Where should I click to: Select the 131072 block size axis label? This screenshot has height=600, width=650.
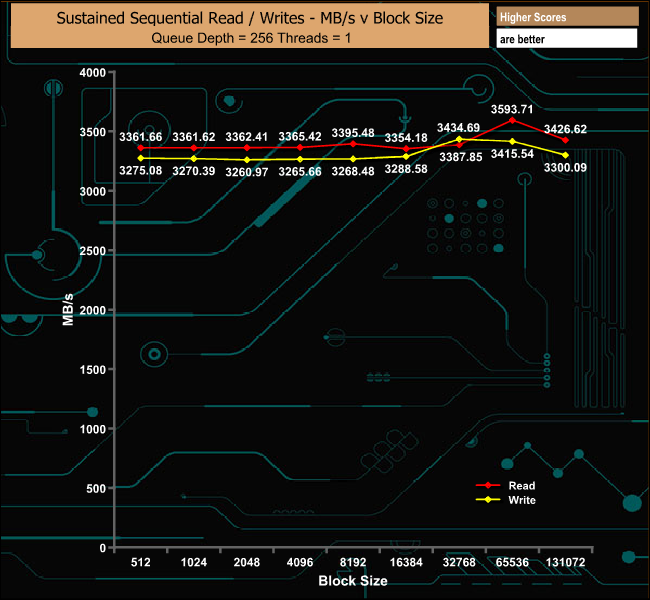pos(566,563)
